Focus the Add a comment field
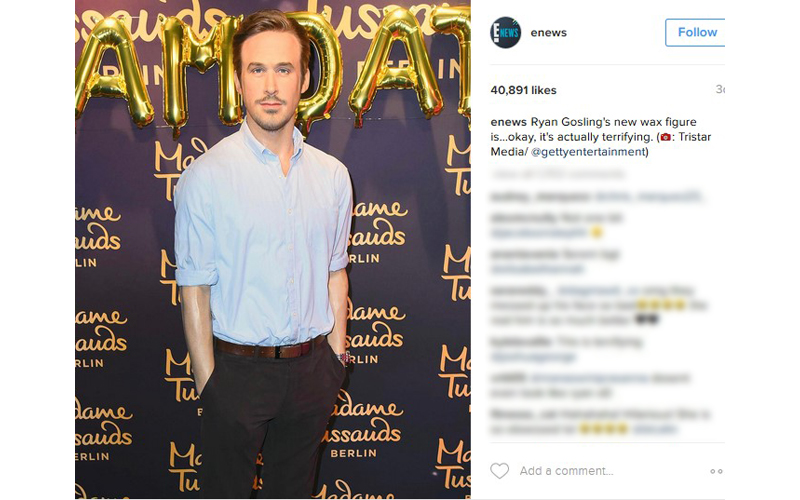800x500 pixels. point(566,471)
